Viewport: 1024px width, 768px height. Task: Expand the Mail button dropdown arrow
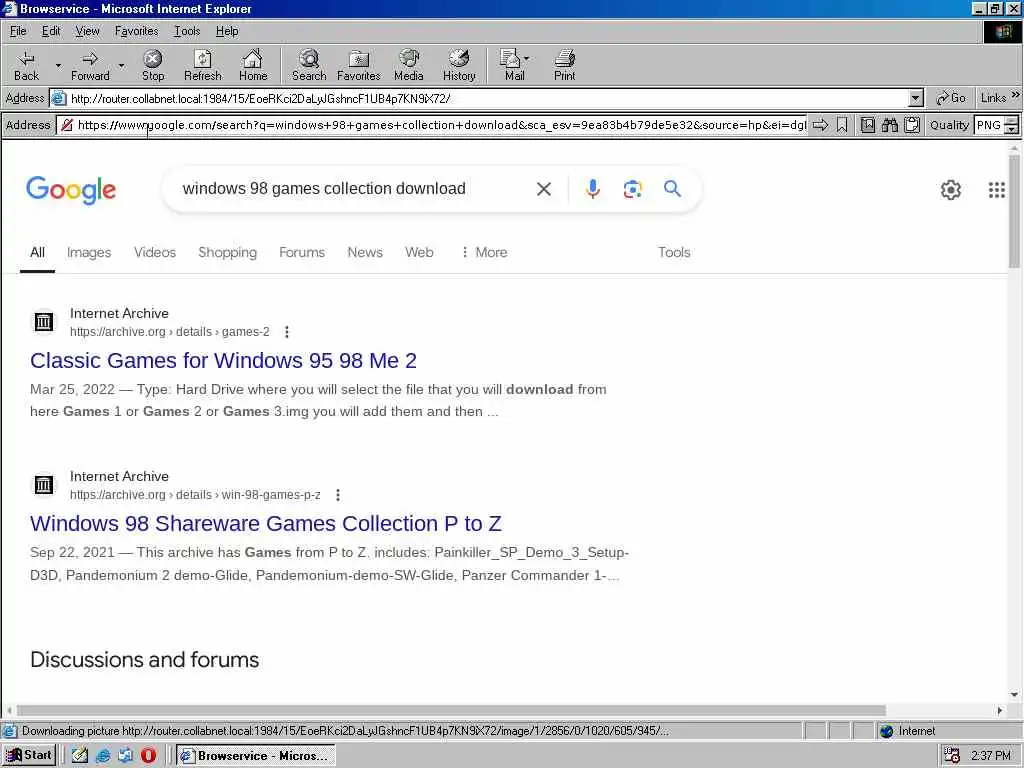[526, 58]
